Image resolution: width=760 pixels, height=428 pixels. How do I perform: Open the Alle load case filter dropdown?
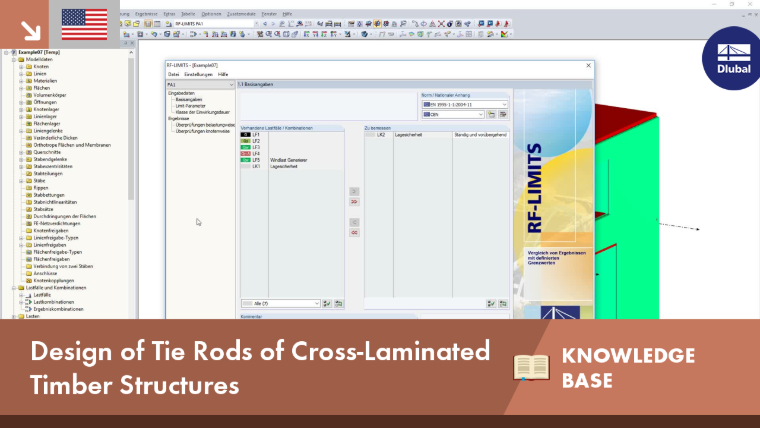(x=281, y=303)
